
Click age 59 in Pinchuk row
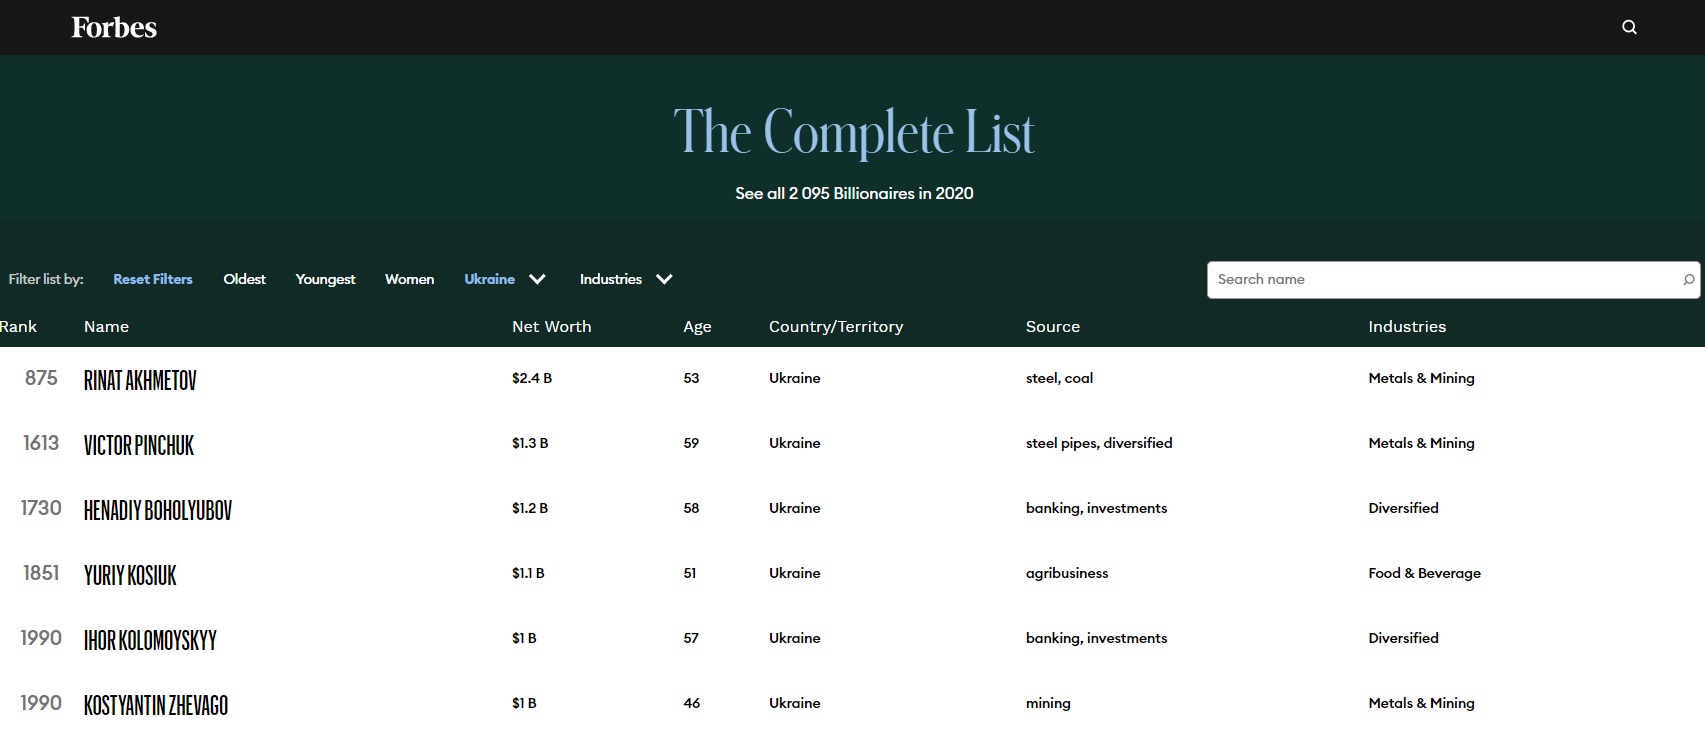click(691, 443)
